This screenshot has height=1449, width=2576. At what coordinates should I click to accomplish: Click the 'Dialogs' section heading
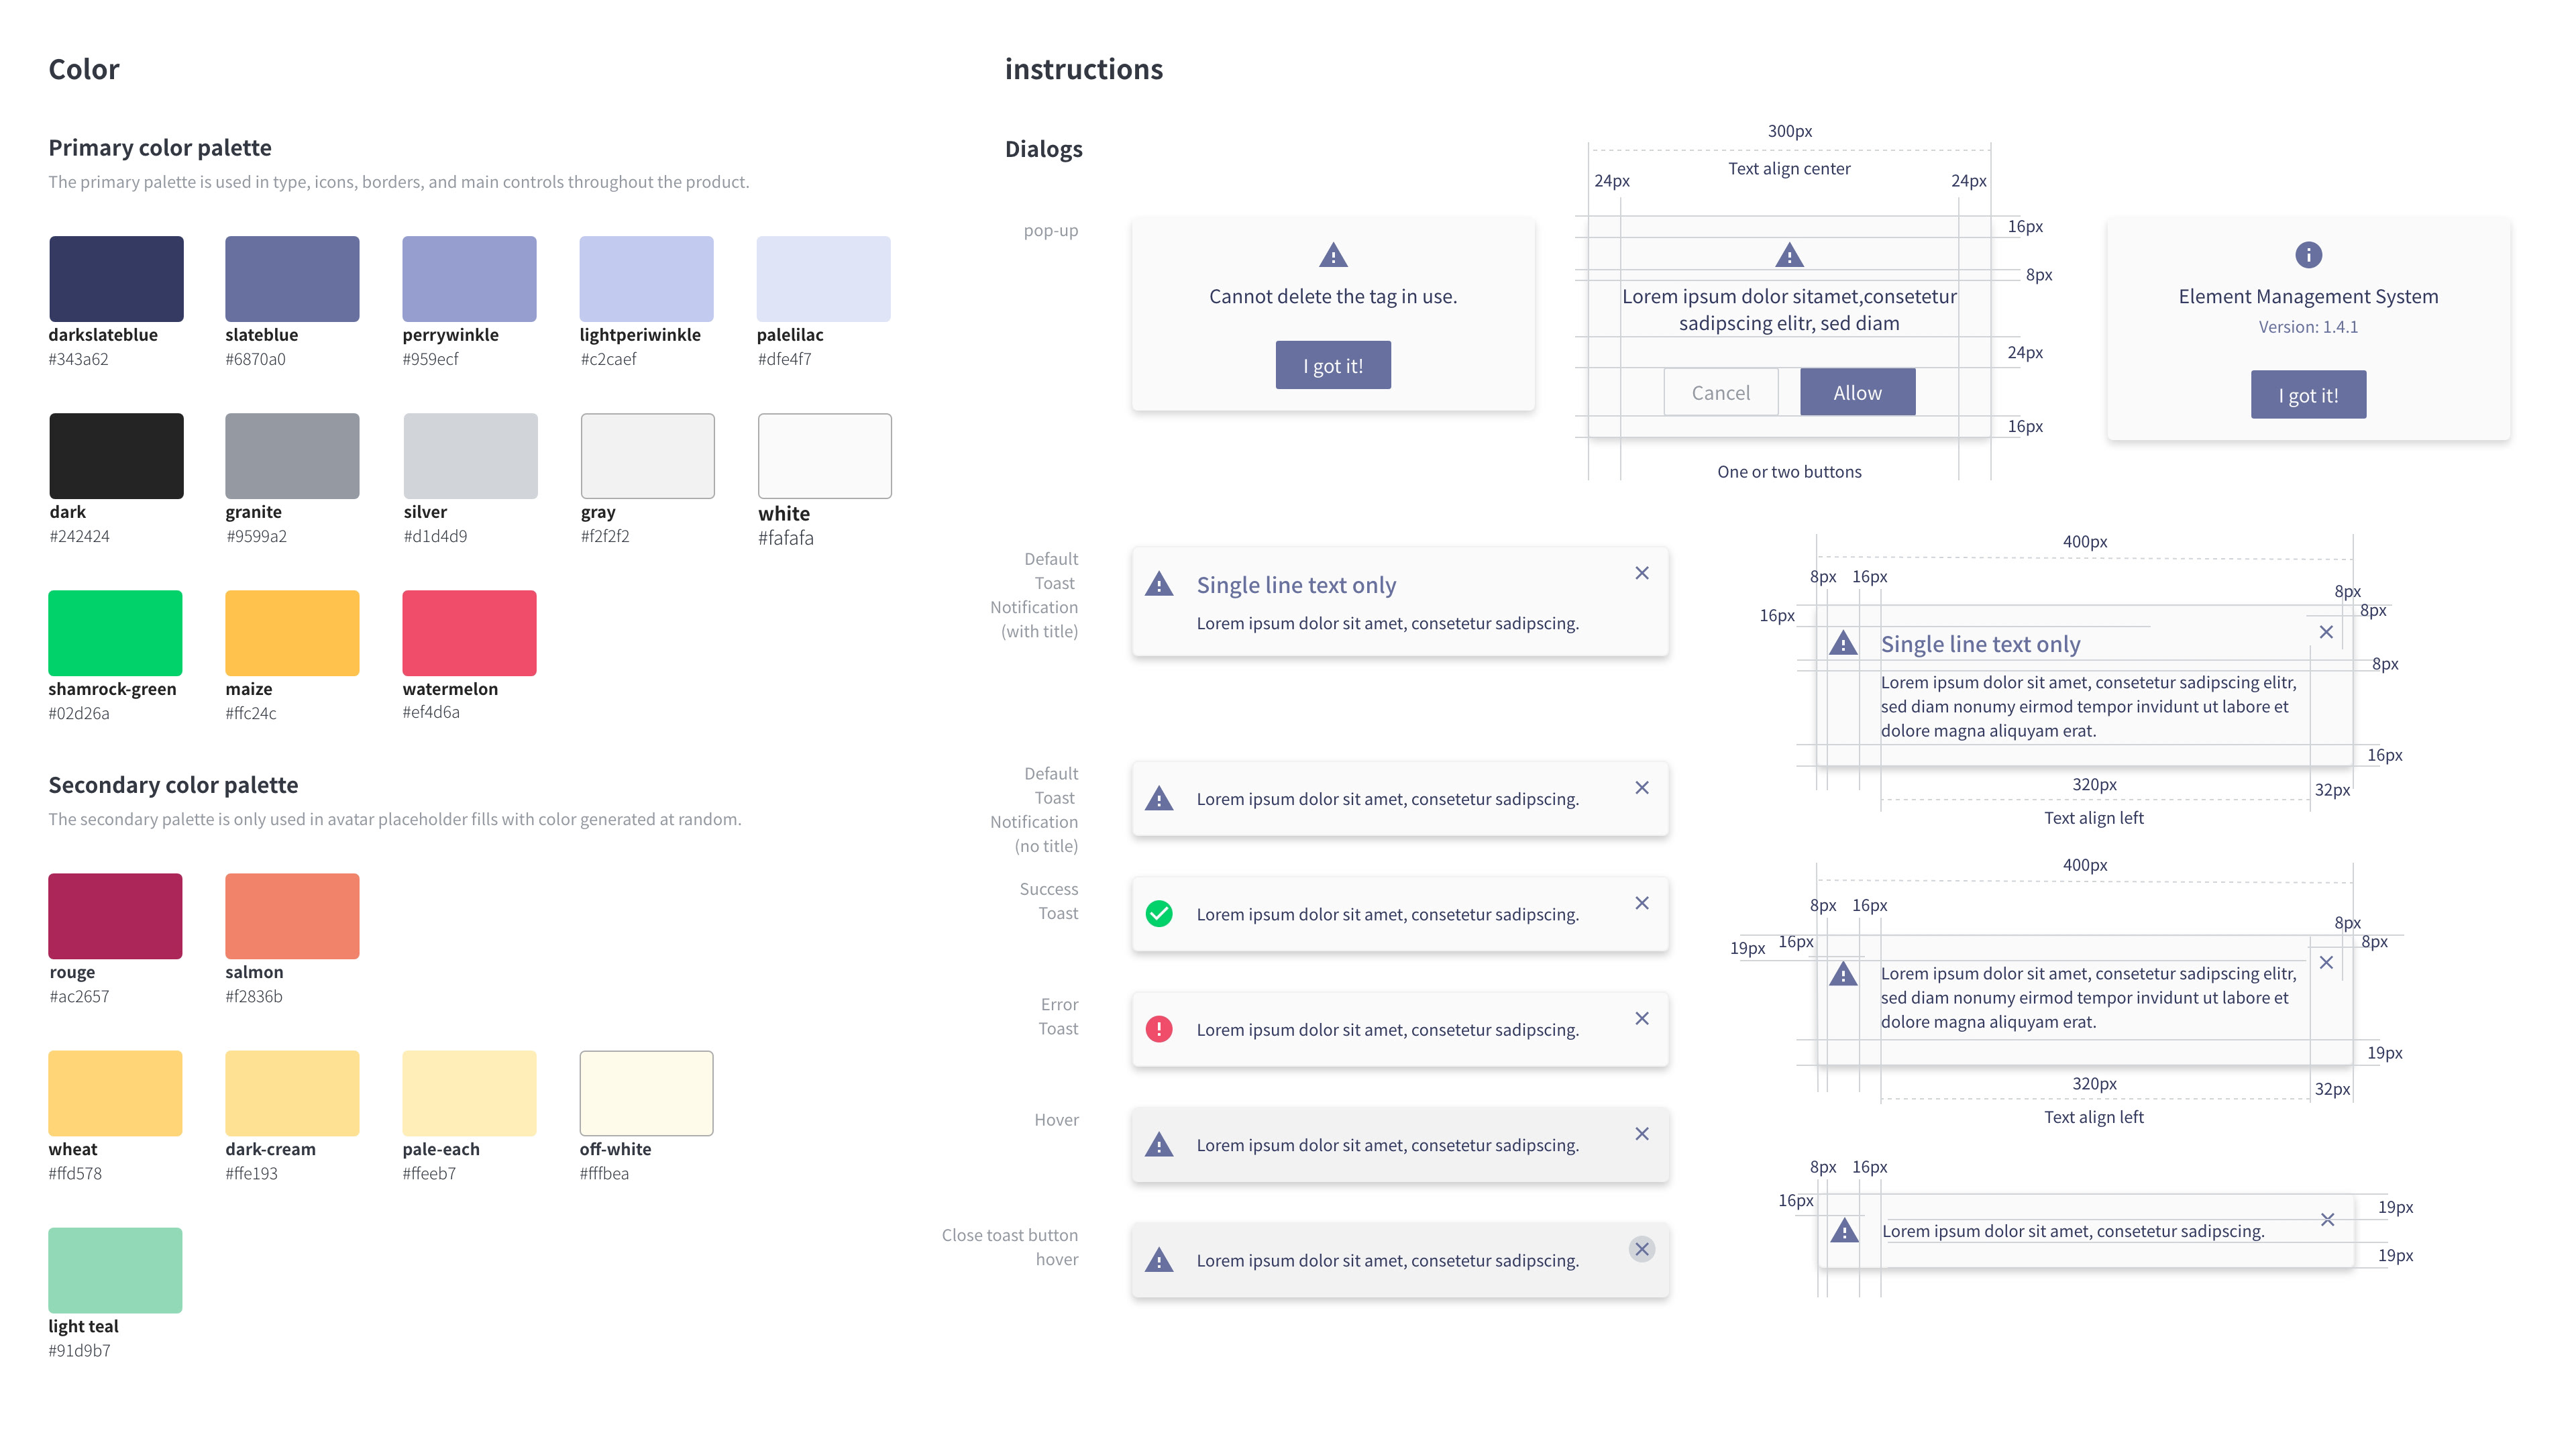(x=1043, y=149)
